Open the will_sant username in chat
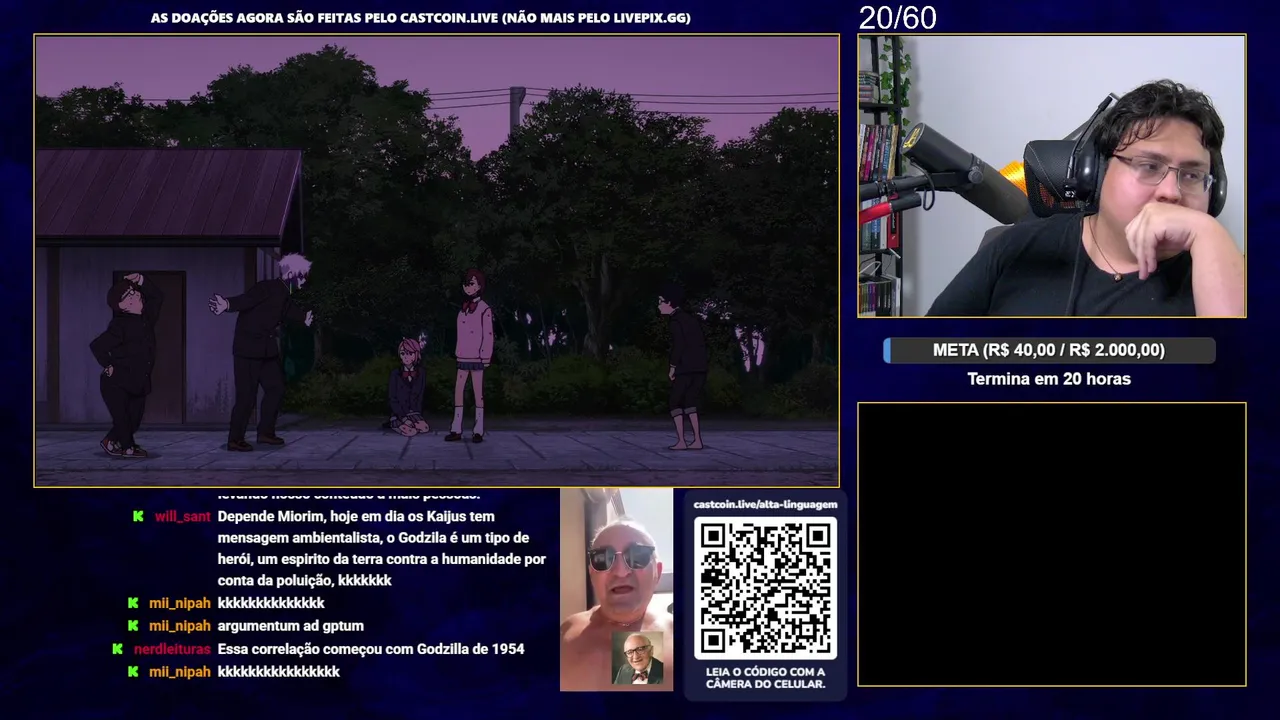 point(183,517)
